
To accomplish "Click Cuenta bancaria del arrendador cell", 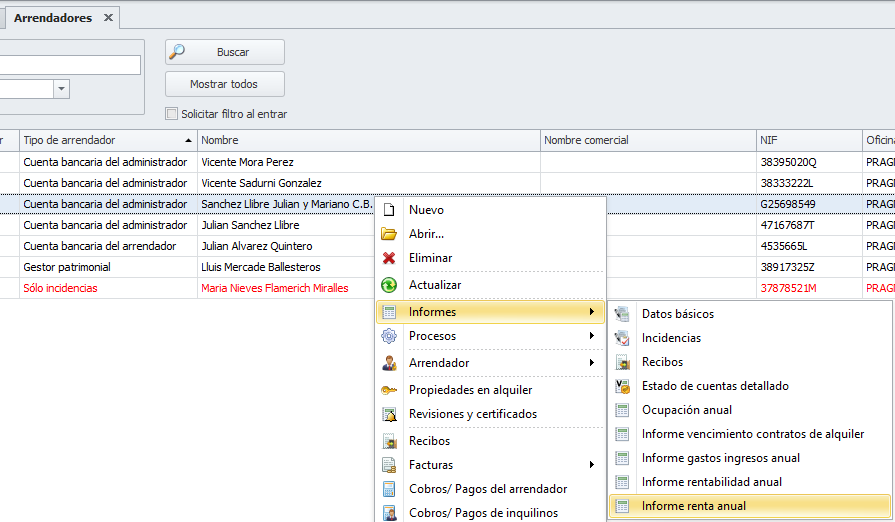I will point(108,246).
